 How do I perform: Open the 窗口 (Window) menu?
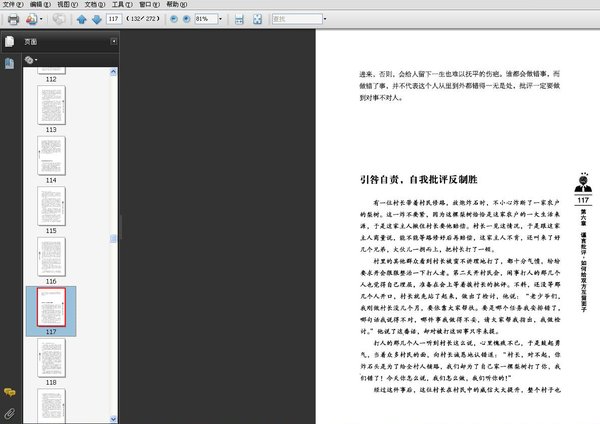pos(149,5)
